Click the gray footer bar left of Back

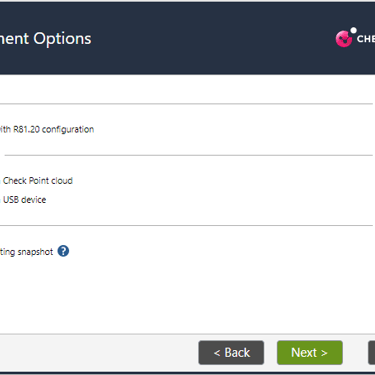pyautogui.click(x=99, y=353)
